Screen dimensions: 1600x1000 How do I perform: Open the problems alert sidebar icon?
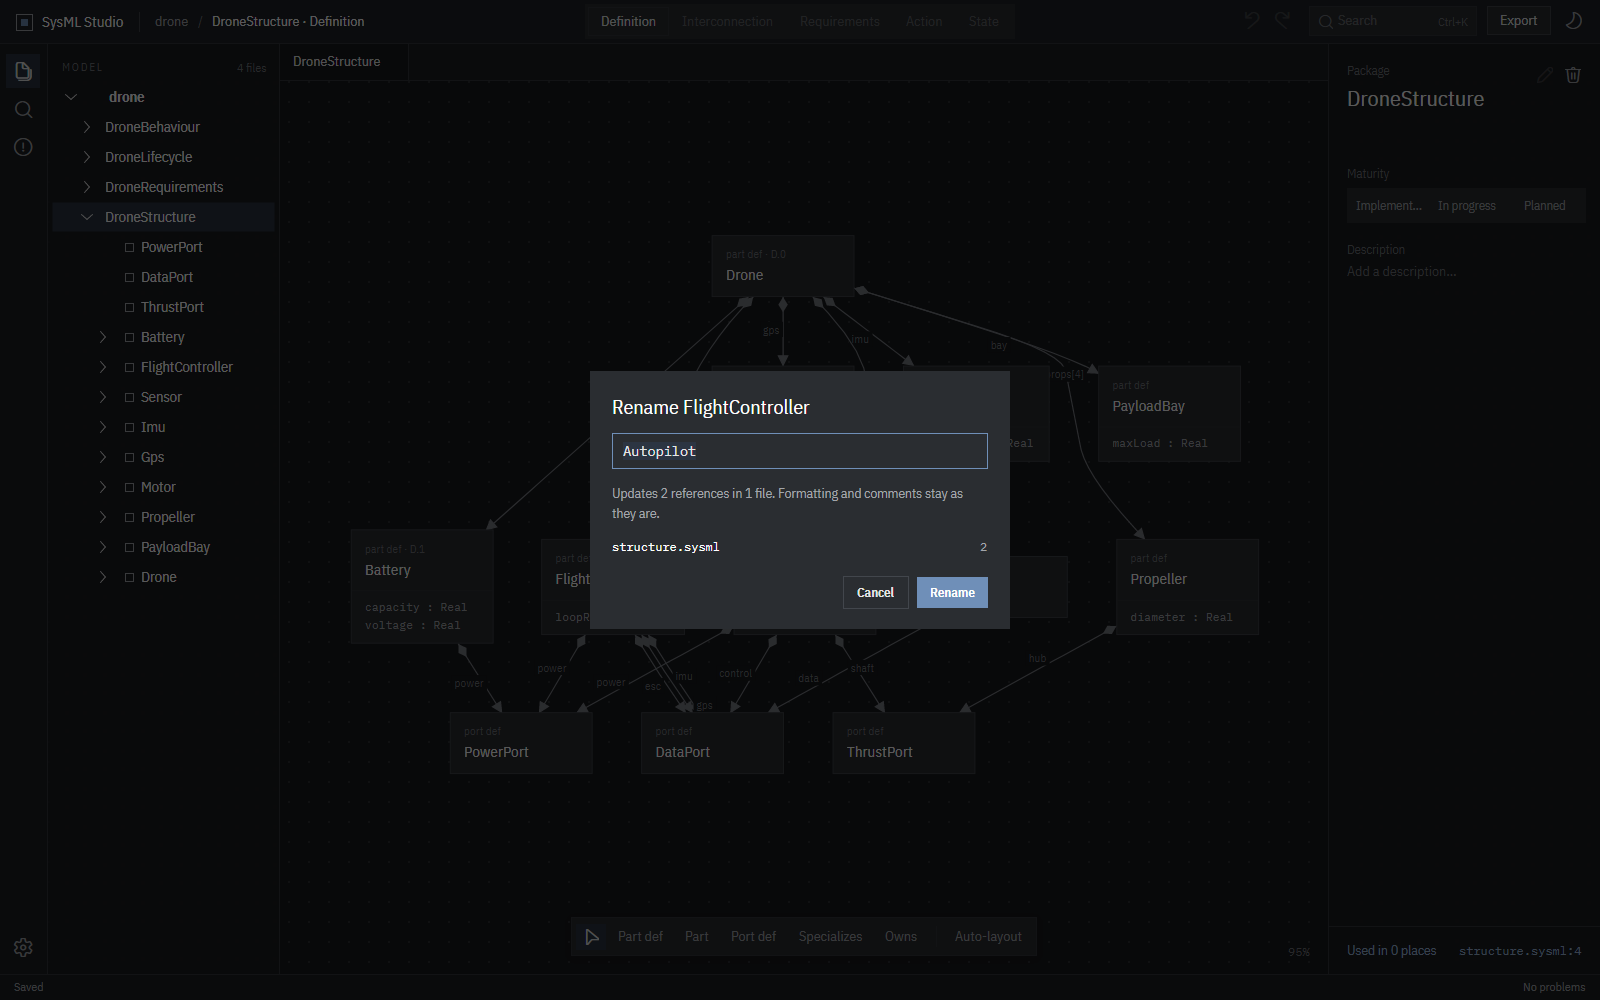(23, 147)
